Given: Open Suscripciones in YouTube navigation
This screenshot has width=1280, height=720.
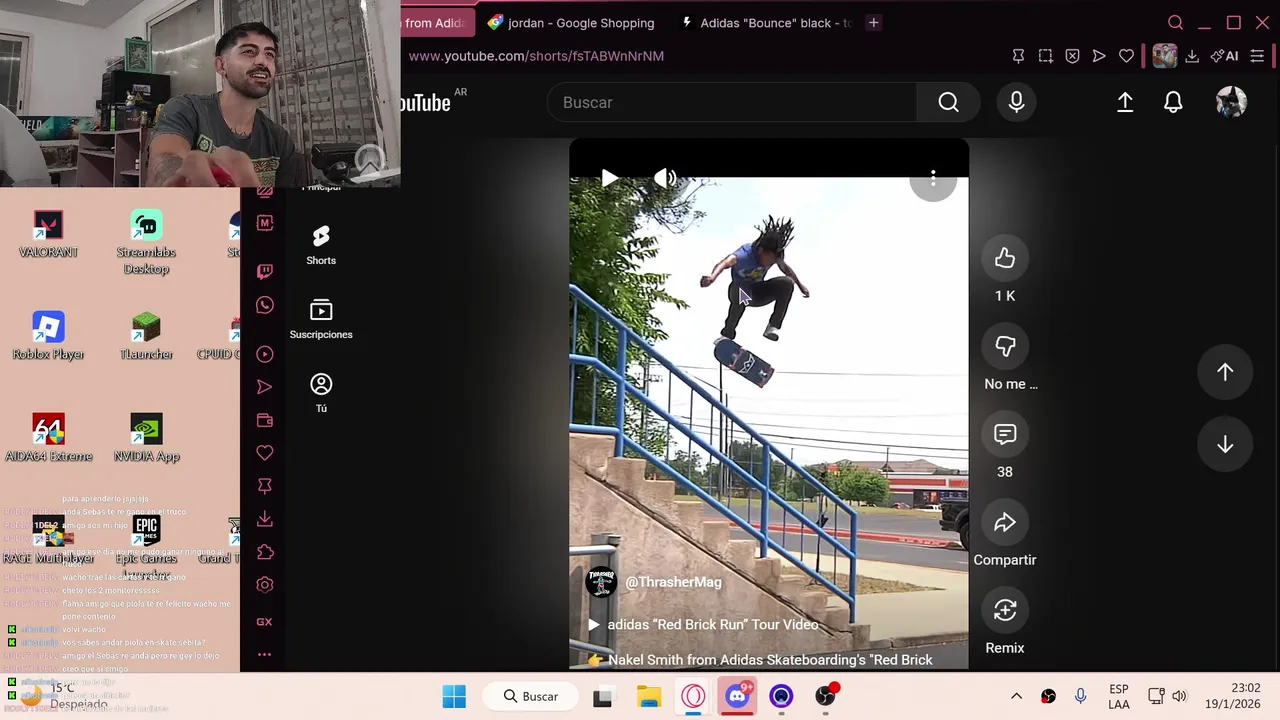Looking at the screenshot, I should click(x=321, y=319).
